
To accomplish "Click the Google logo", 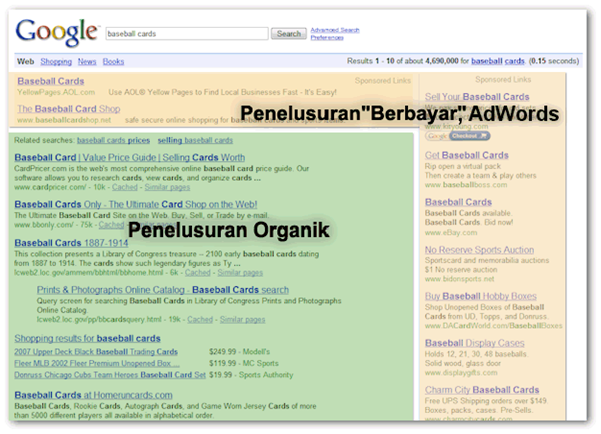I will [56, 32].
